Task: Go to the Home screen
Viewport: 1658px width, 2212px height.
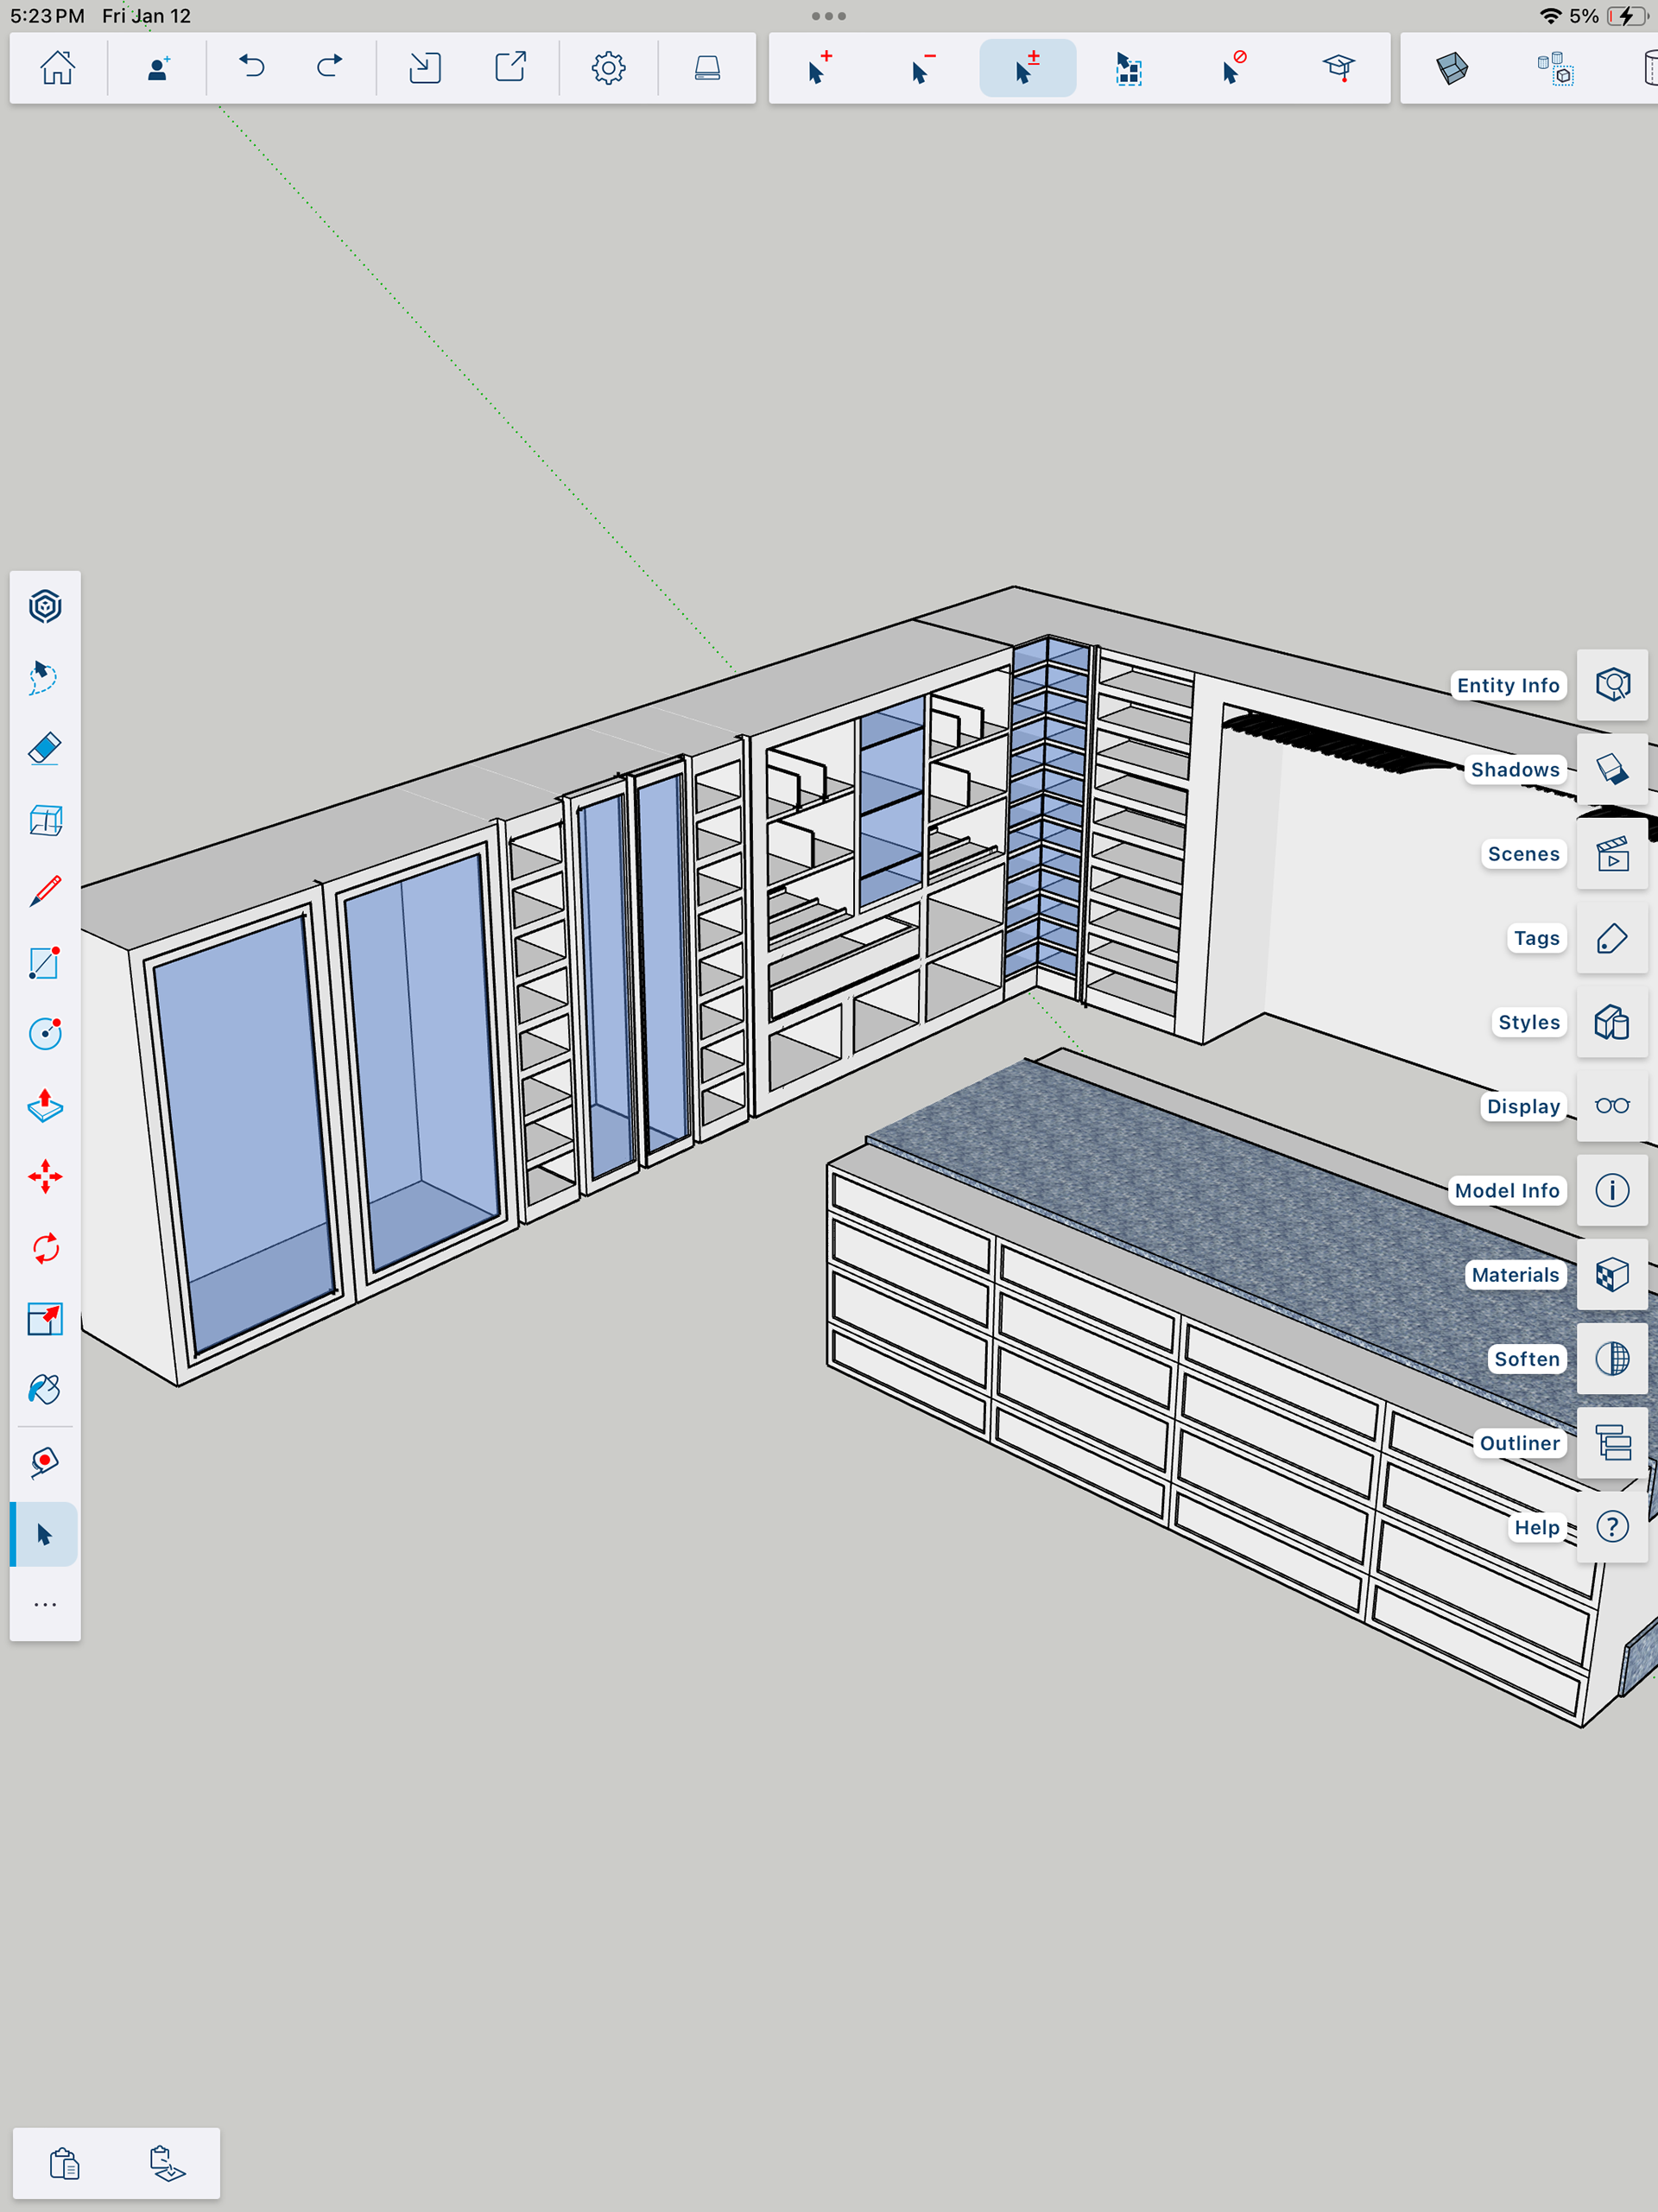Action: click(x=57, y=68)
